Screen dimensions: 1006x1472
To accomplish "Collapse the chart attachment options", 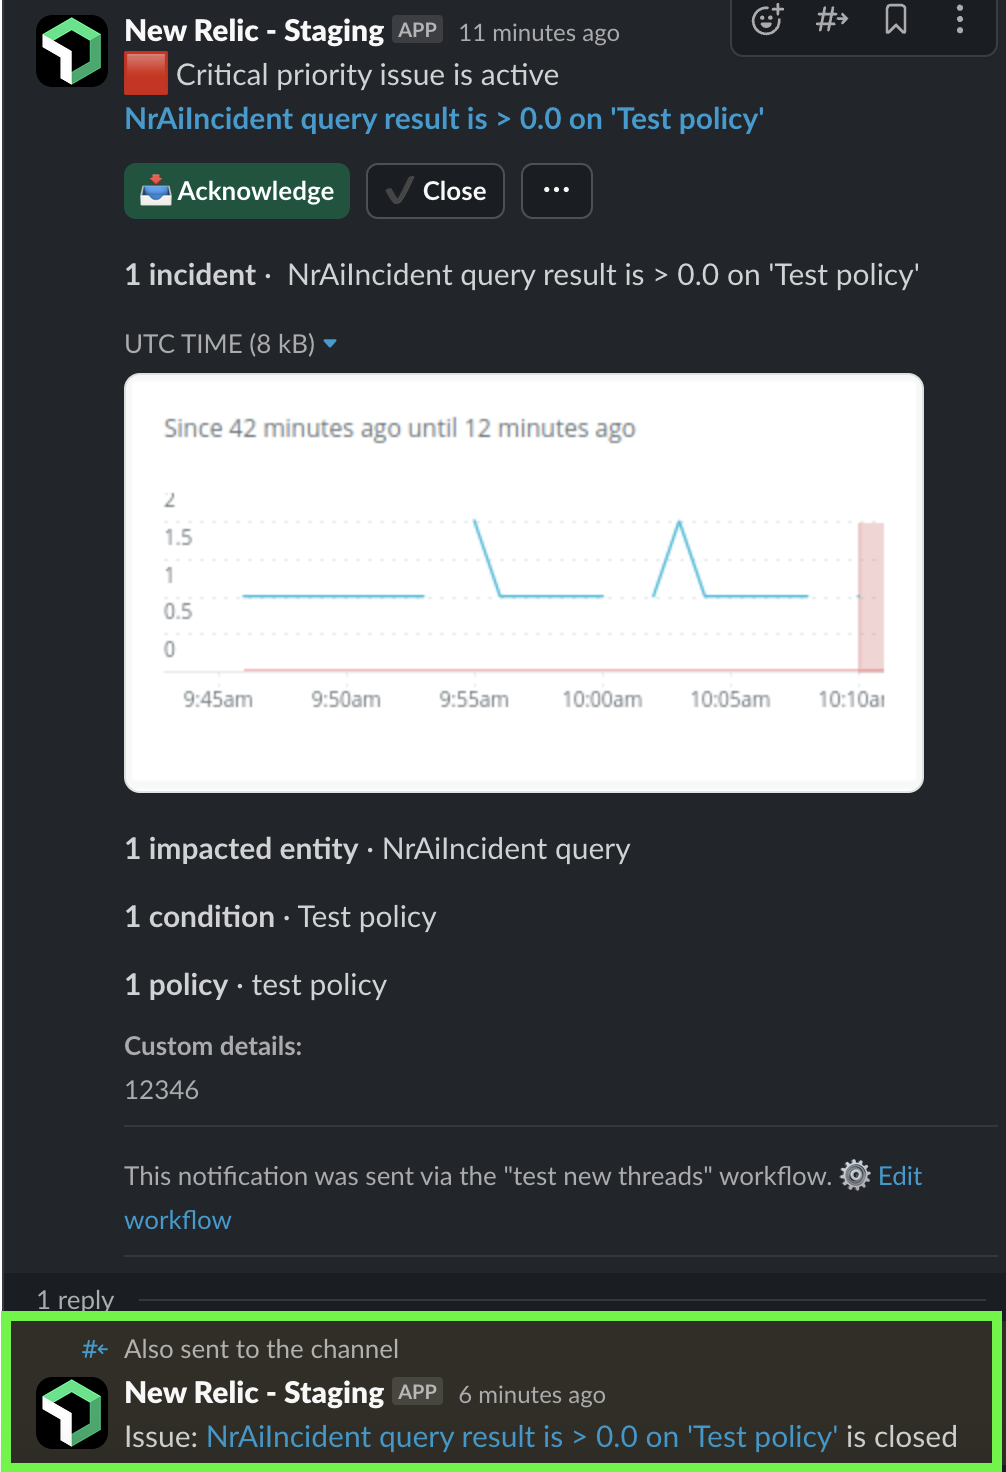I will point(330,343).
